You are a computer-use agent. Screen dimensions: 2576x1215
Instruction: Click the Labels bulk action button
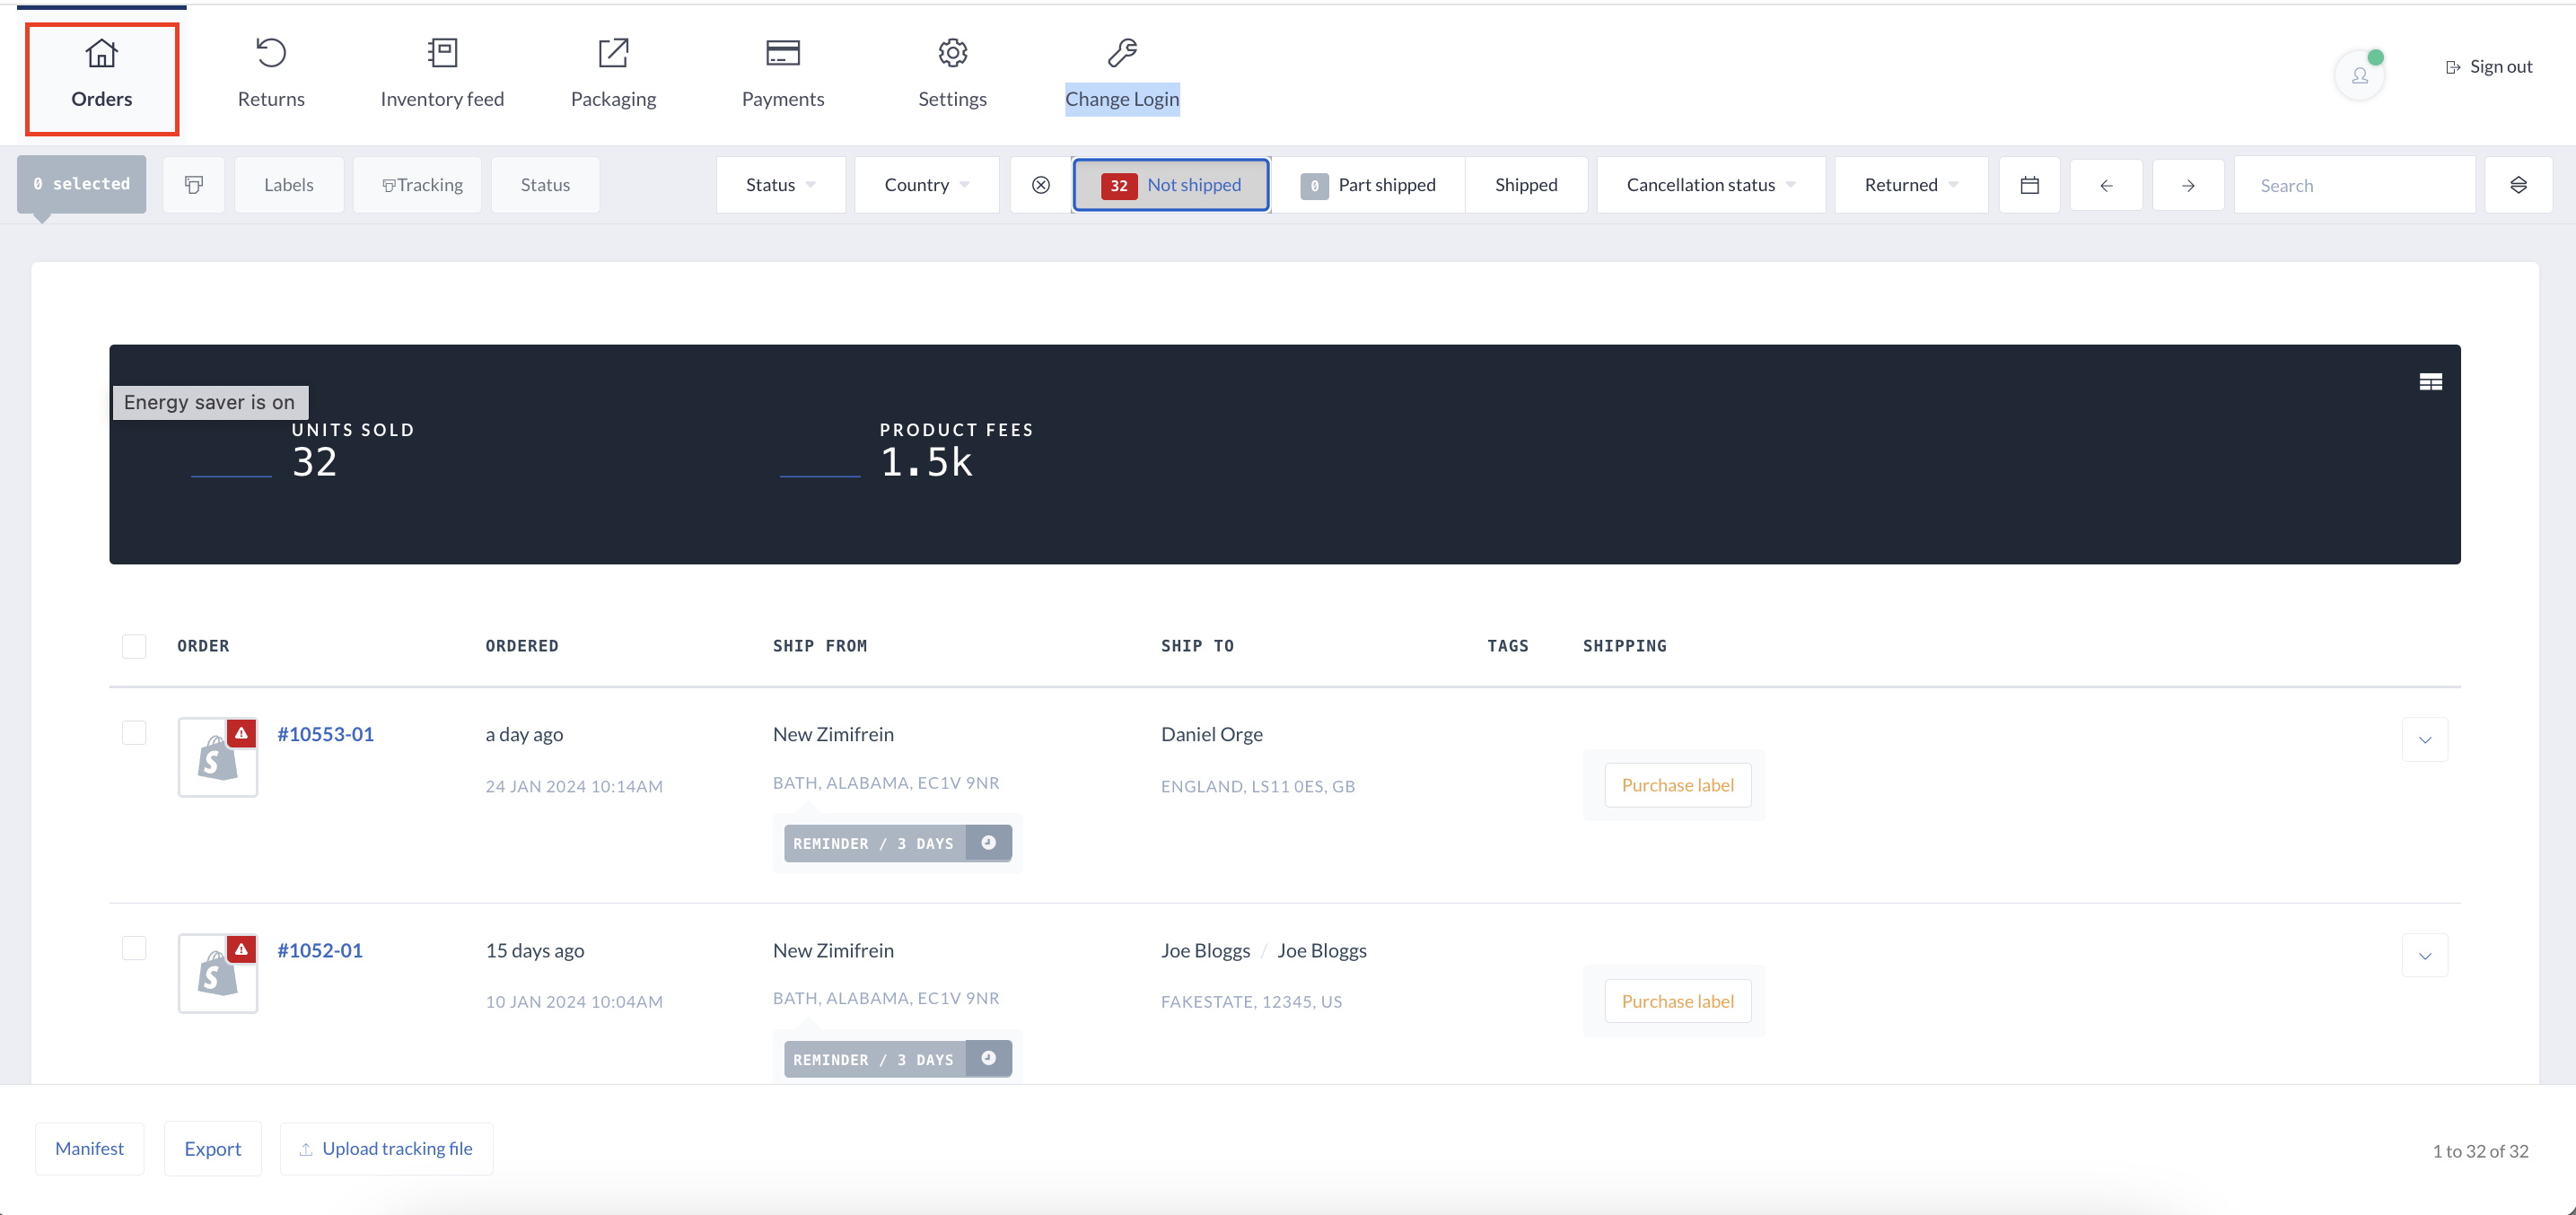coord(289,185)
